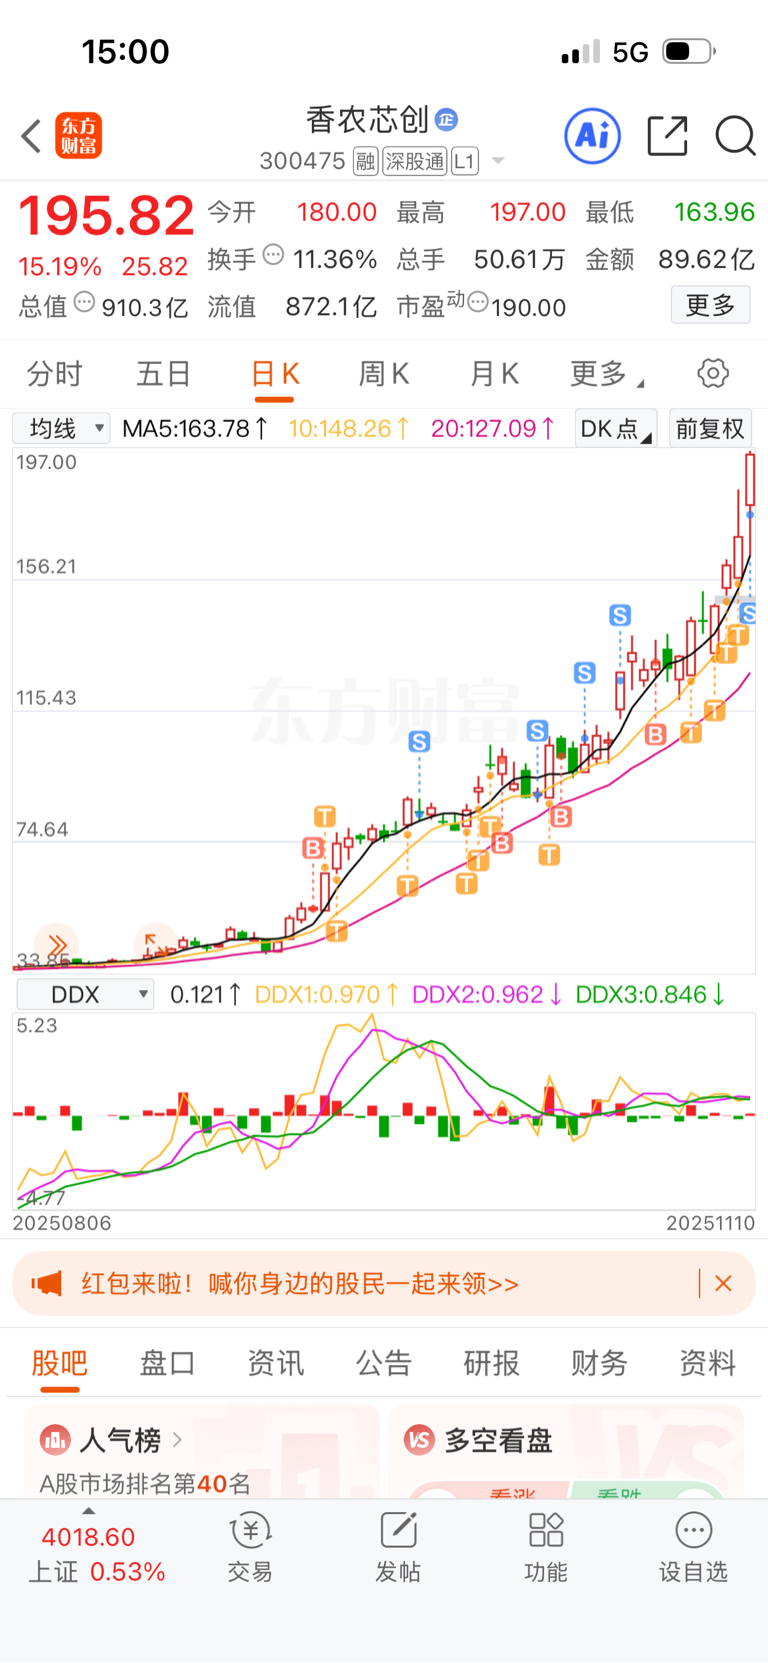Open the AI assistant icon
Screen dimensions: 768x1663
[x=593, y=135]
